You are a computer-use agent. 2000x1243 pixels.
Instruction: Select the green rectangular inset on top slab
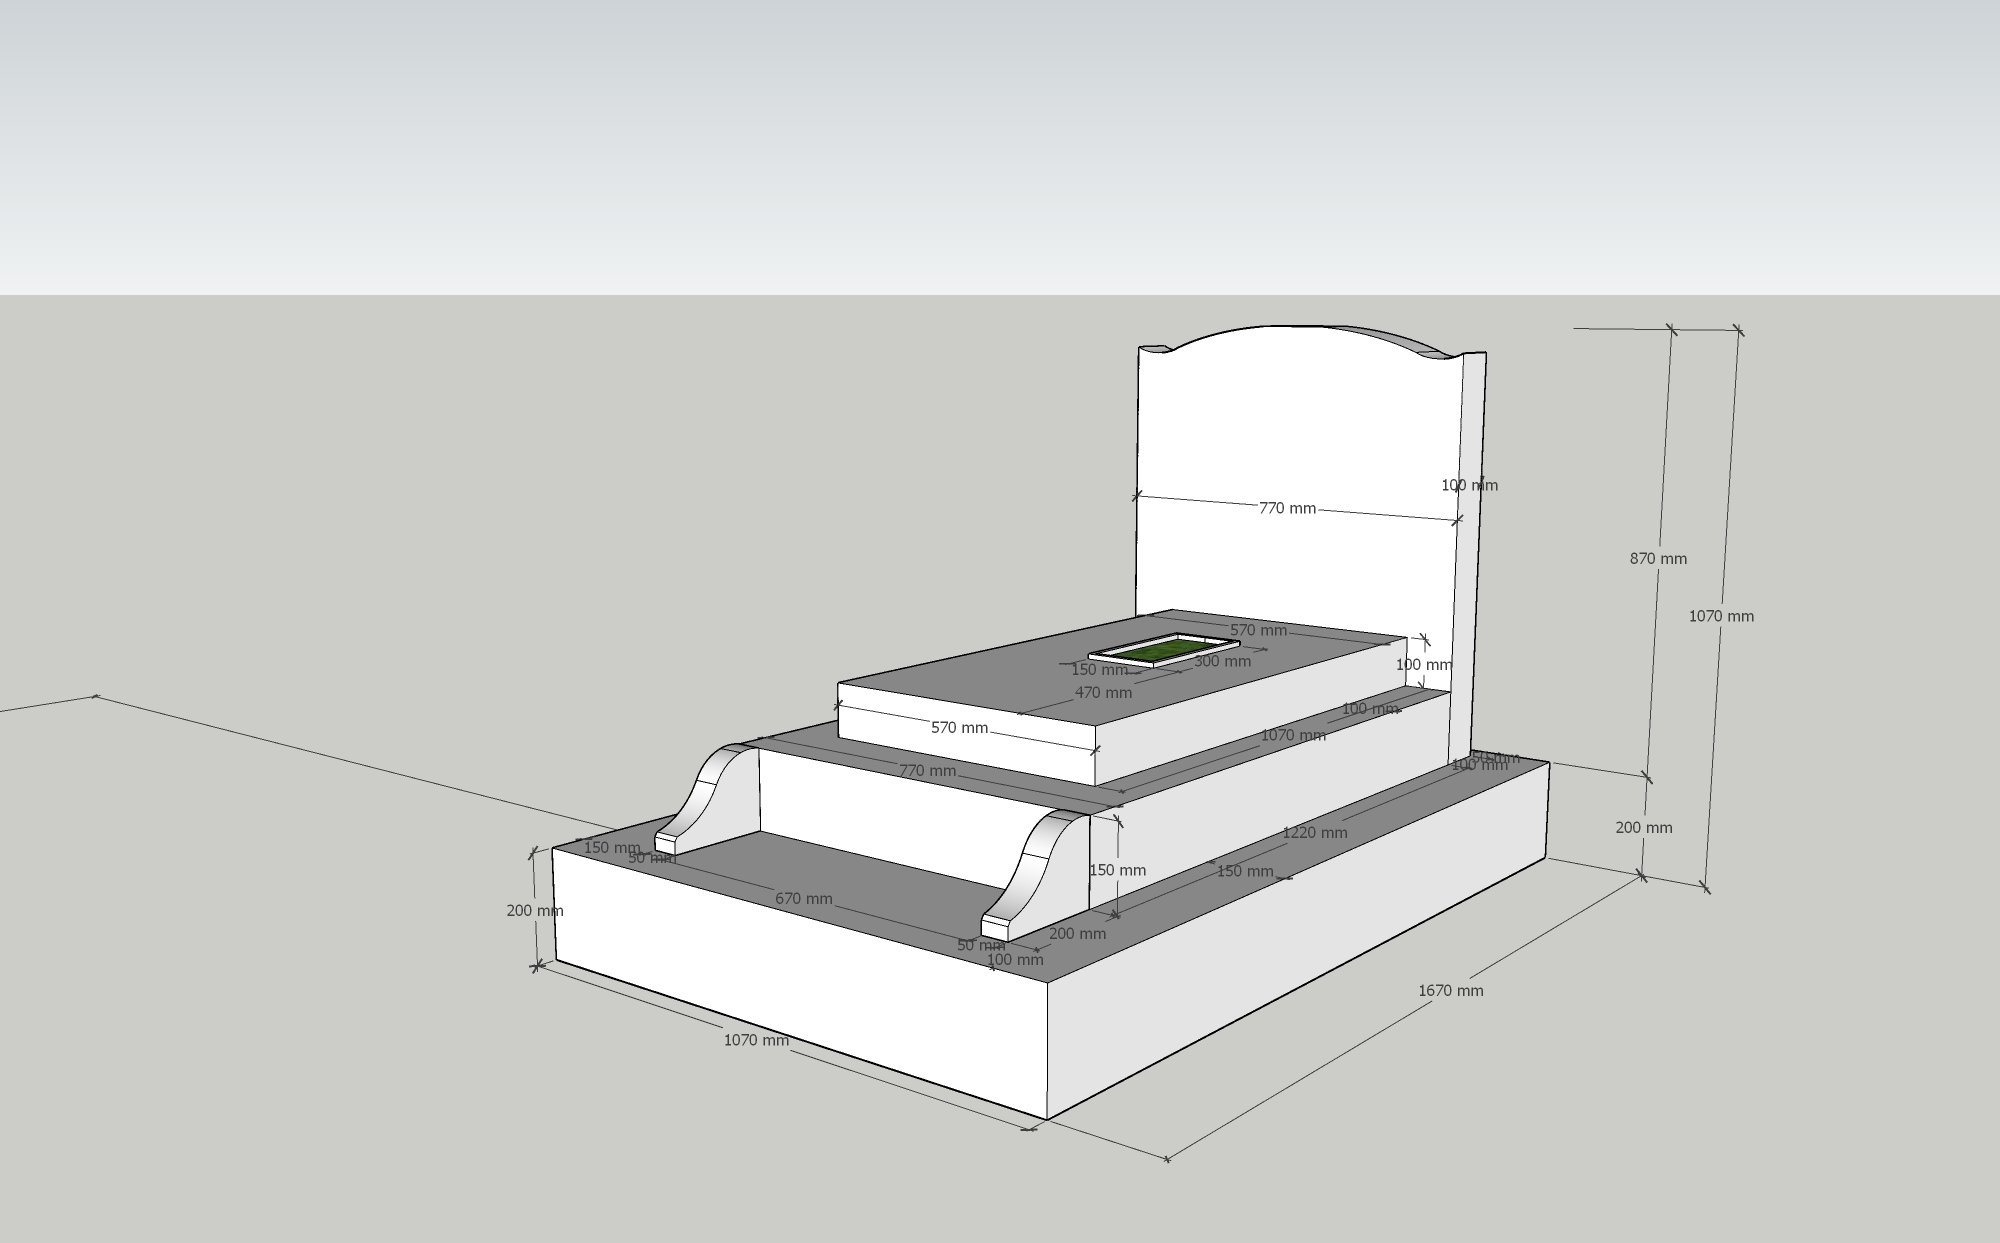pyautogui.click(x=1163, y=650)
